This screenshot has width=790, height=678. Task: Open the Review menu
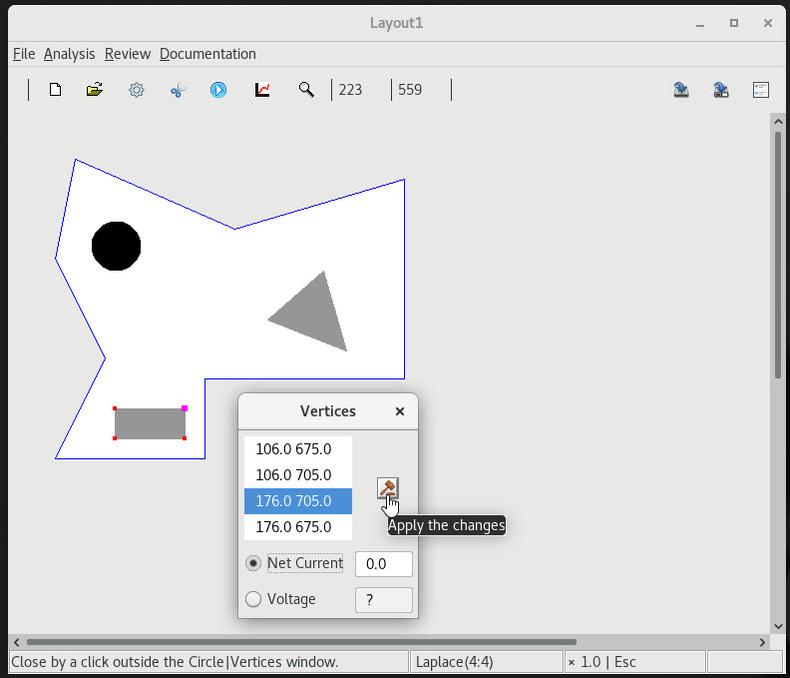tap(127, 54)
